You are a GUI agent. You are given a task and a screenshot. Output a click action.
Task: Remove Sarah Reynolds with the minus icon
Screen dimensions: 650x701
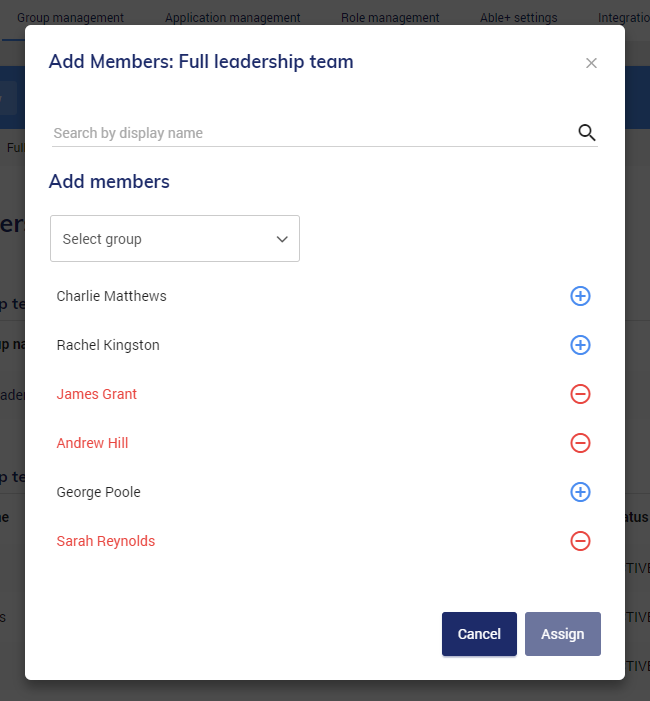coord(580,541)
